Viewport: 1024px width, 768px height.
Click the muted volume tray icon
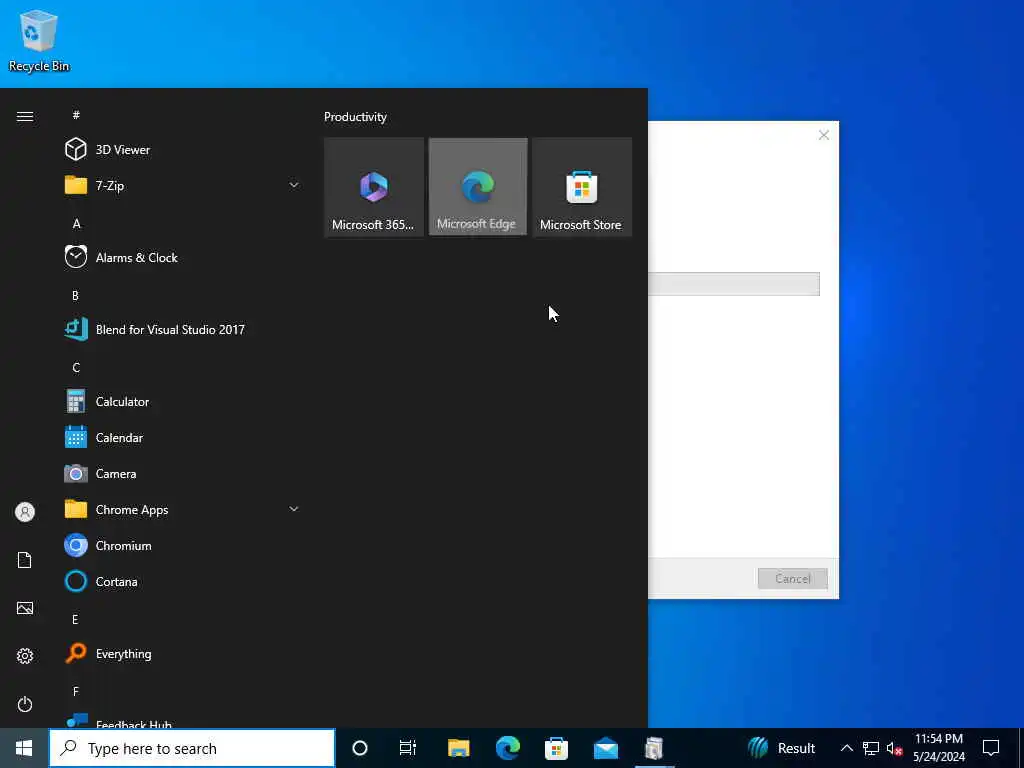(x=895, y=748)
